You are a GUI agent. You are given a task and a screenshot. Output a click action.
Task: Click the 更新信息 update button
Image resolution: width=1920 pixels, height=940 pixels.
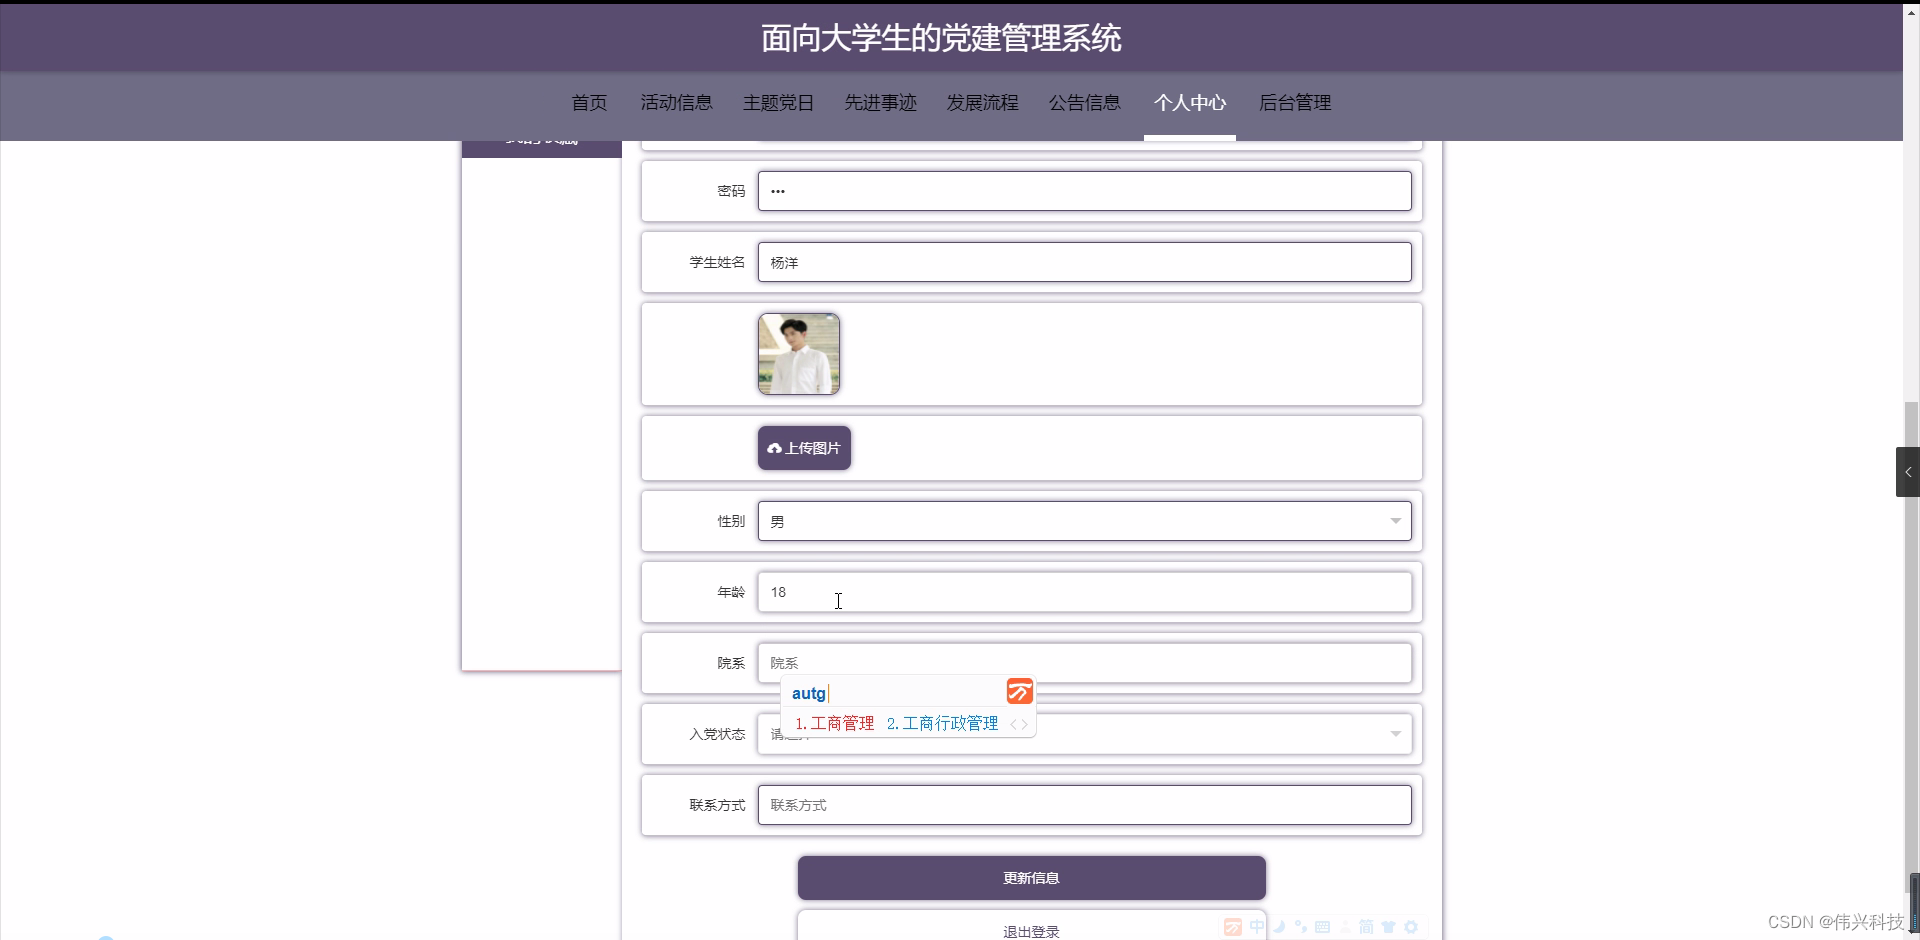click(1030, 877)
